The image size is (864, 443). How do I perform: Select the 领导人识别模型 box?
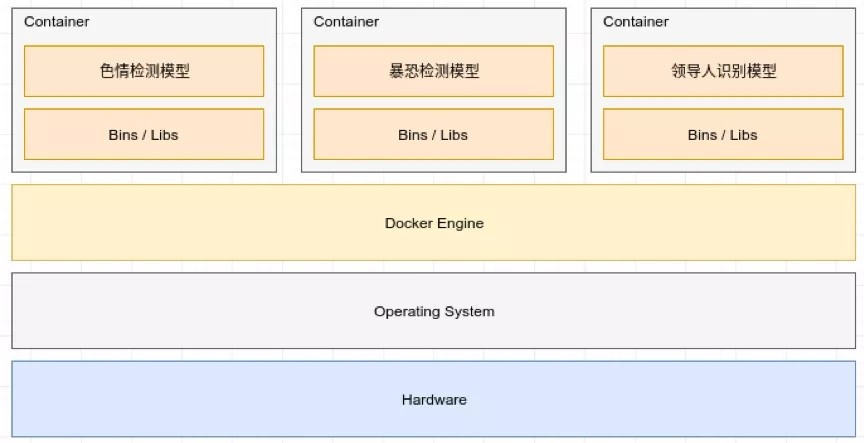[723, 71]
